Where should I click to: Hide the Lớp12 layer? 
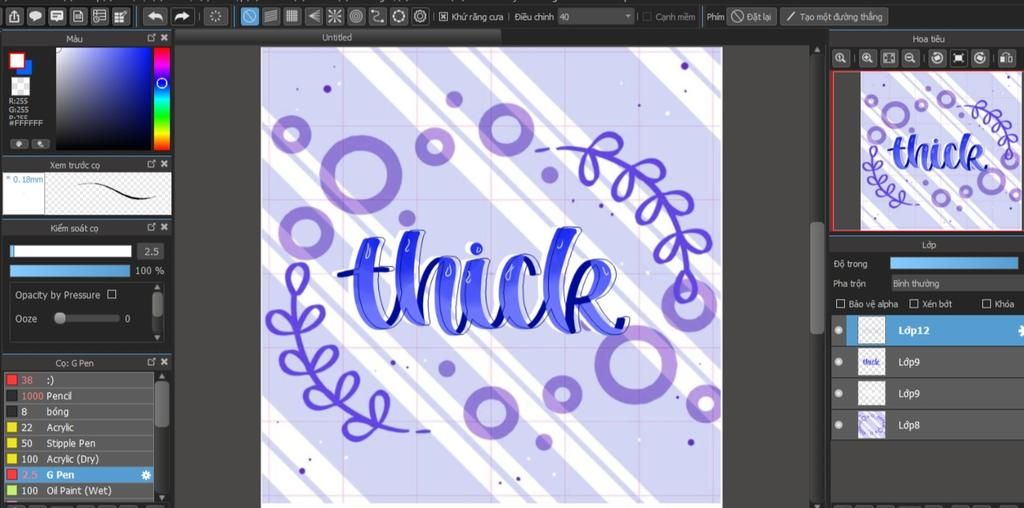(x=839, y=330)
